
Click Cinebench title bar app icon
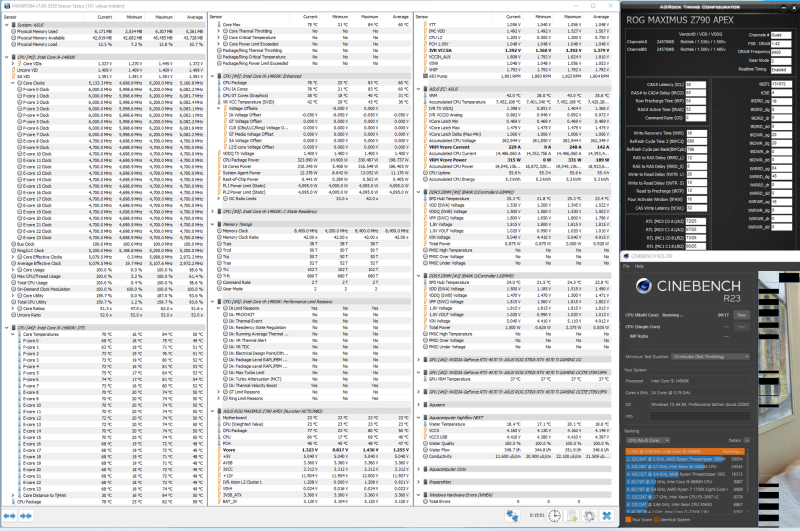click(x=626, y=256)
